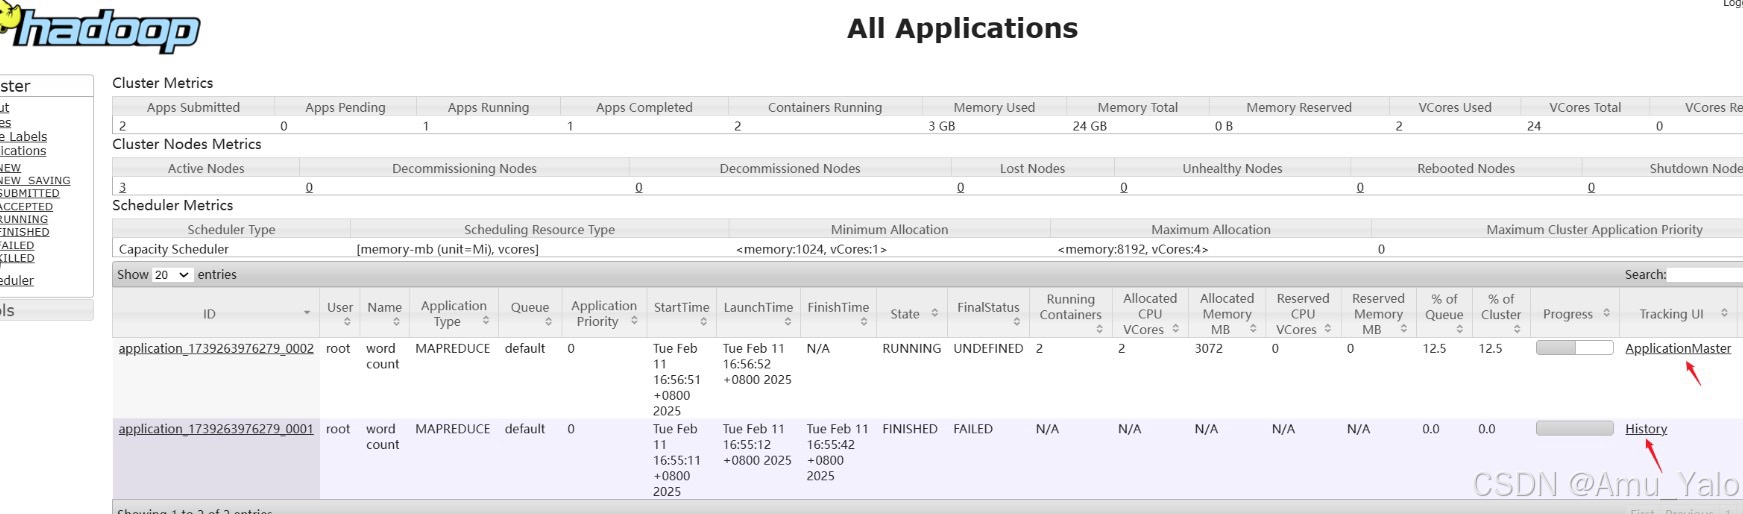Click progress bar of running application 0002
The width and height of the screenshot is (1743, 514).
[x=1574, y=348]
